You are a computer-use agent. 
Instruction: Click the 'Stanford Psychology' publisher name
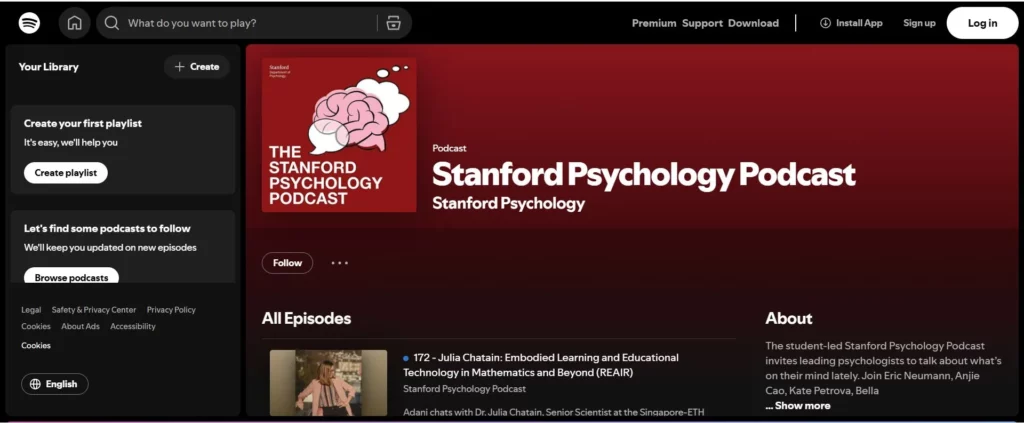[x=509, y=204]
